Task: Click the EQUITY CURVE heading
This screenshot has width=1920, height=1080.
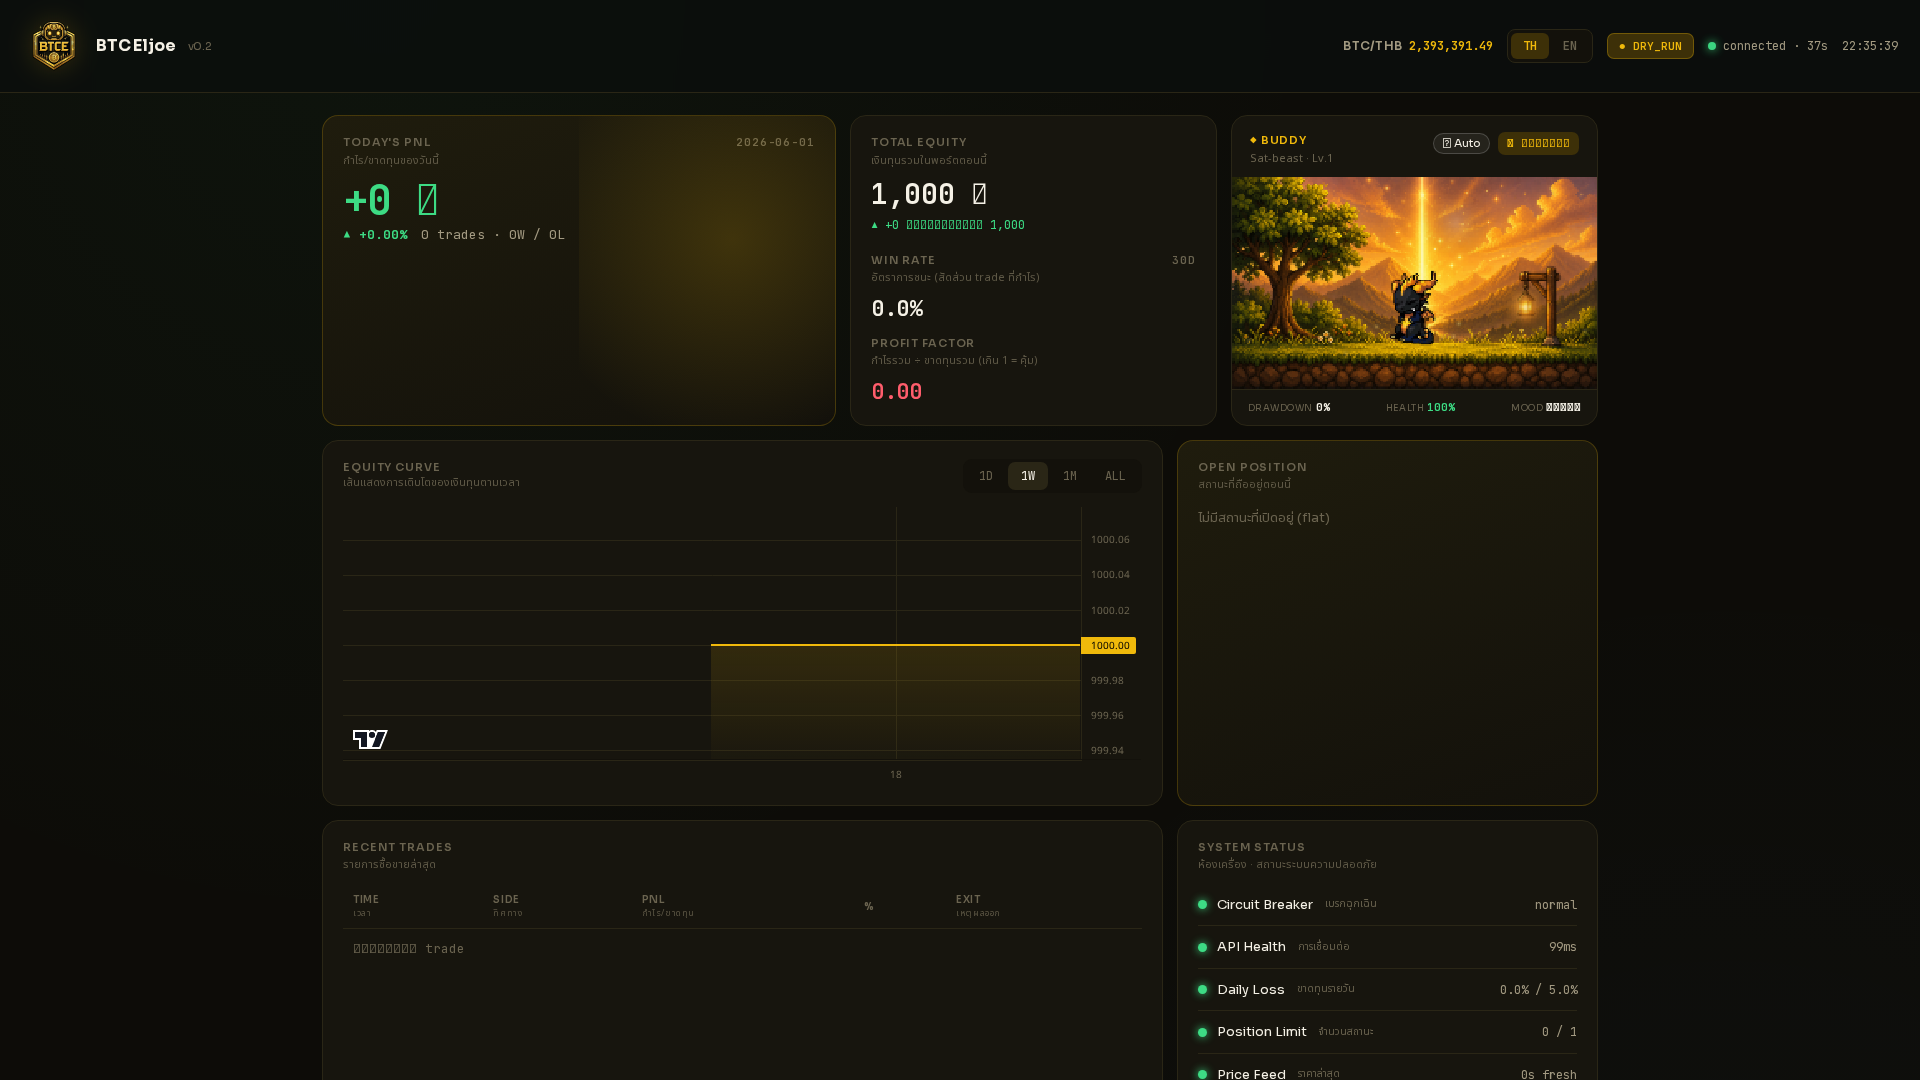Action: click(392, 467)
